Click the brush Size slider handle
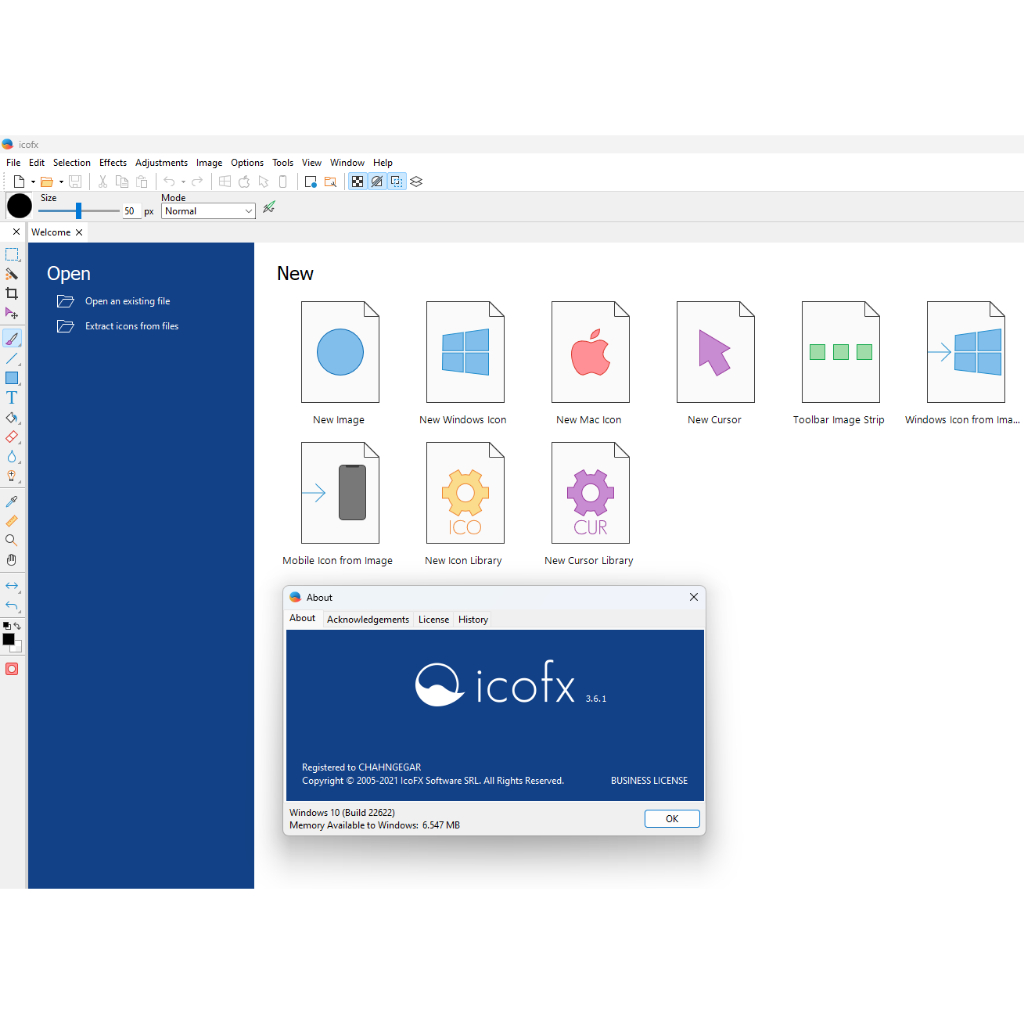Screen dimensions: 1024x1024 click(79, 211)
